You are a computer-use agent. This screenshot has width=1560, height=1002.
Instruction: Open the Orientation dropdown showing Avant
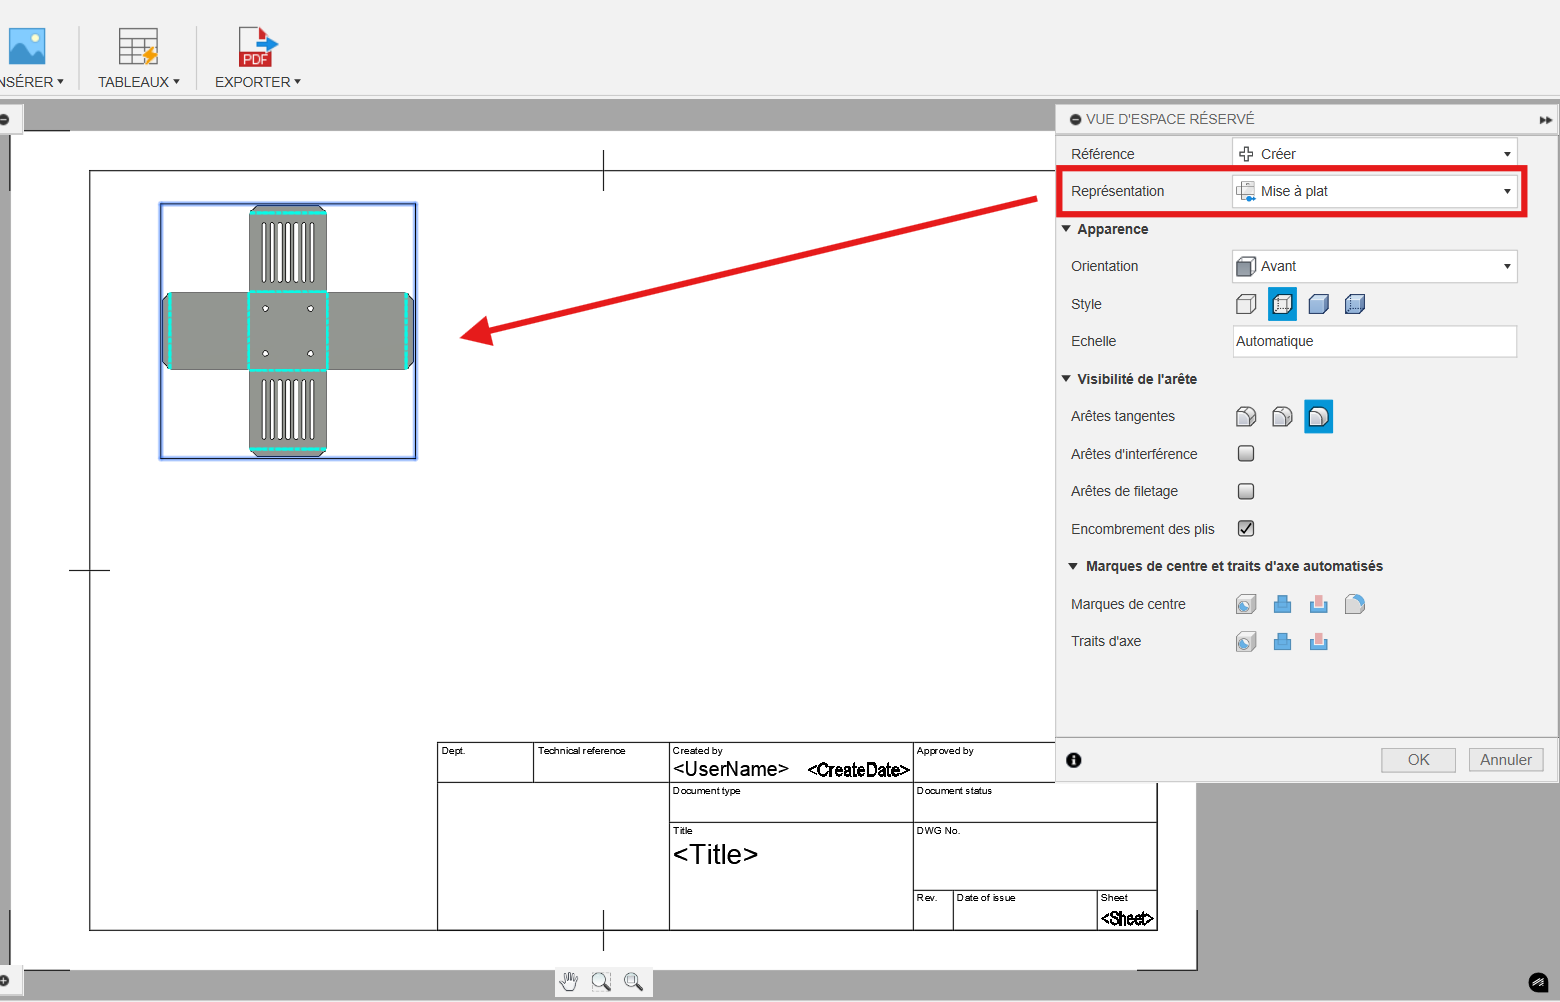[x=1374, y=266]
